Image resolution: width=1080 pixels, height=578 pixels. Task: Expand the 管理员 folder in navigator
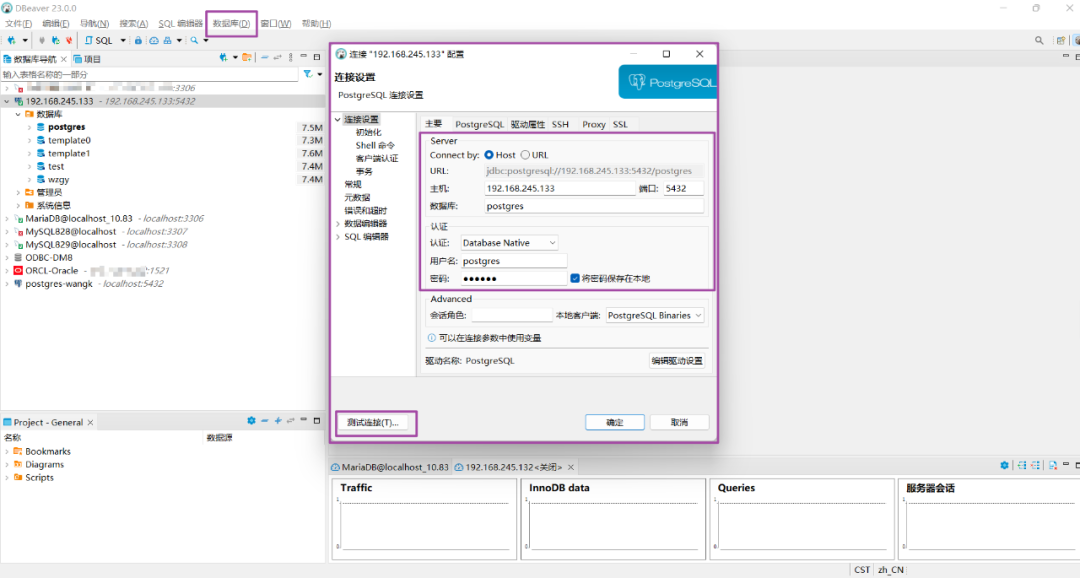point(18,192)
